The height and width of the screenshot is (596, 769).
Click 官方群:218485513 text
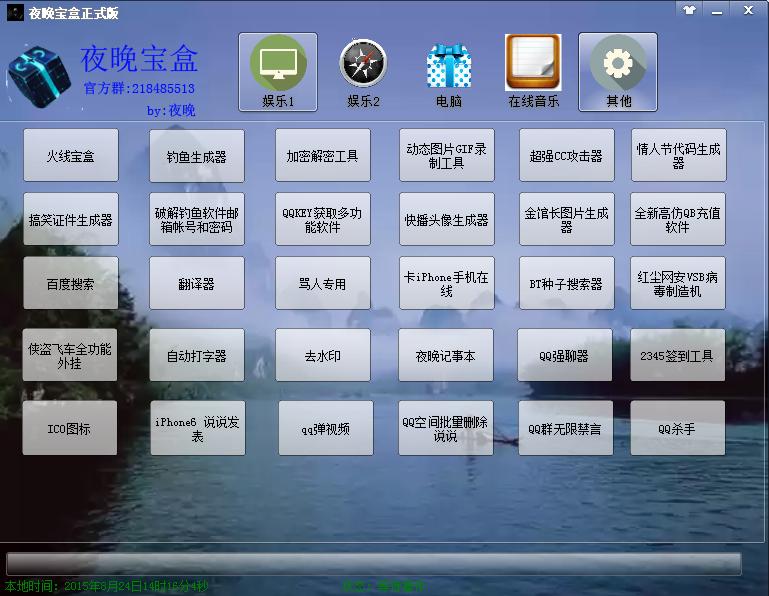click(139, 88)
